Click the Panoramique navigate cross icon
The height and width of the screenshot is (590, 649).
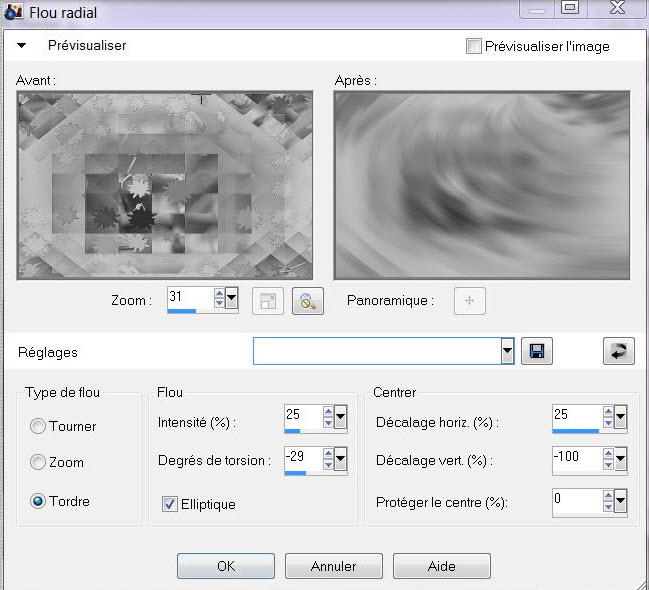tap(470, 301)
